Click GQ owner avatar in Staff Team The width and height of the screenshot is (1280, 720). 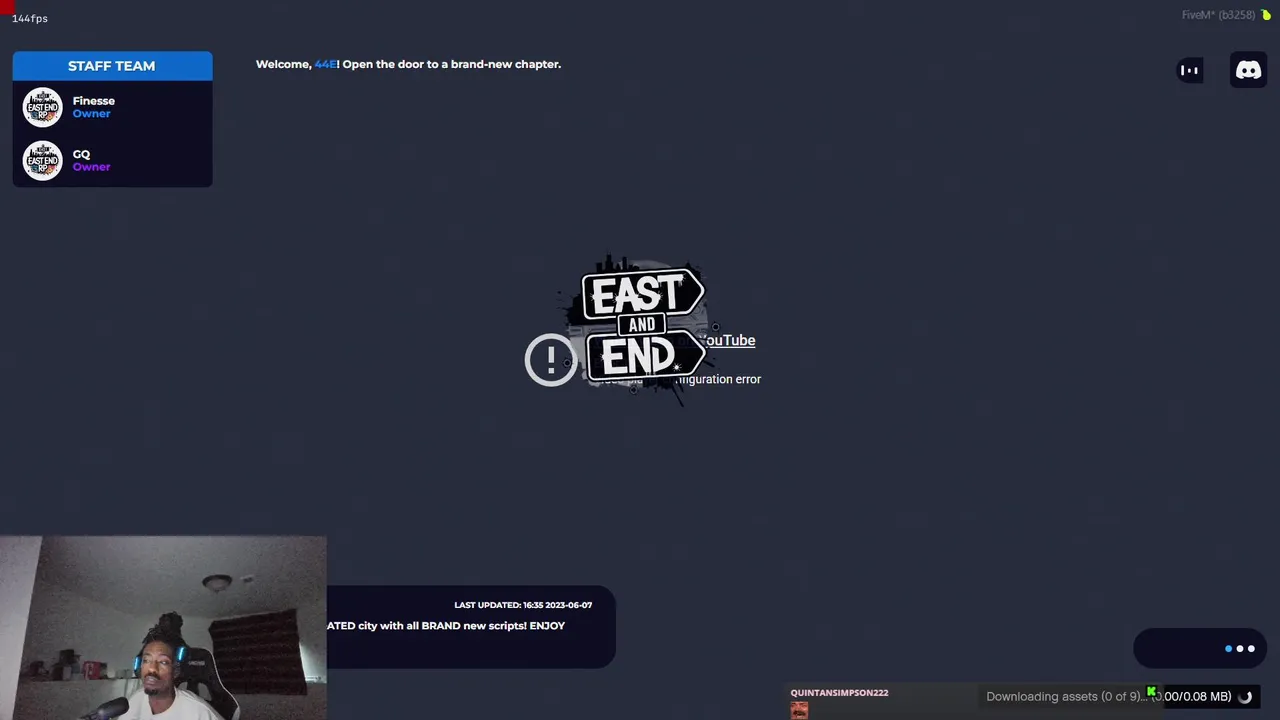[x=42, y=160]
